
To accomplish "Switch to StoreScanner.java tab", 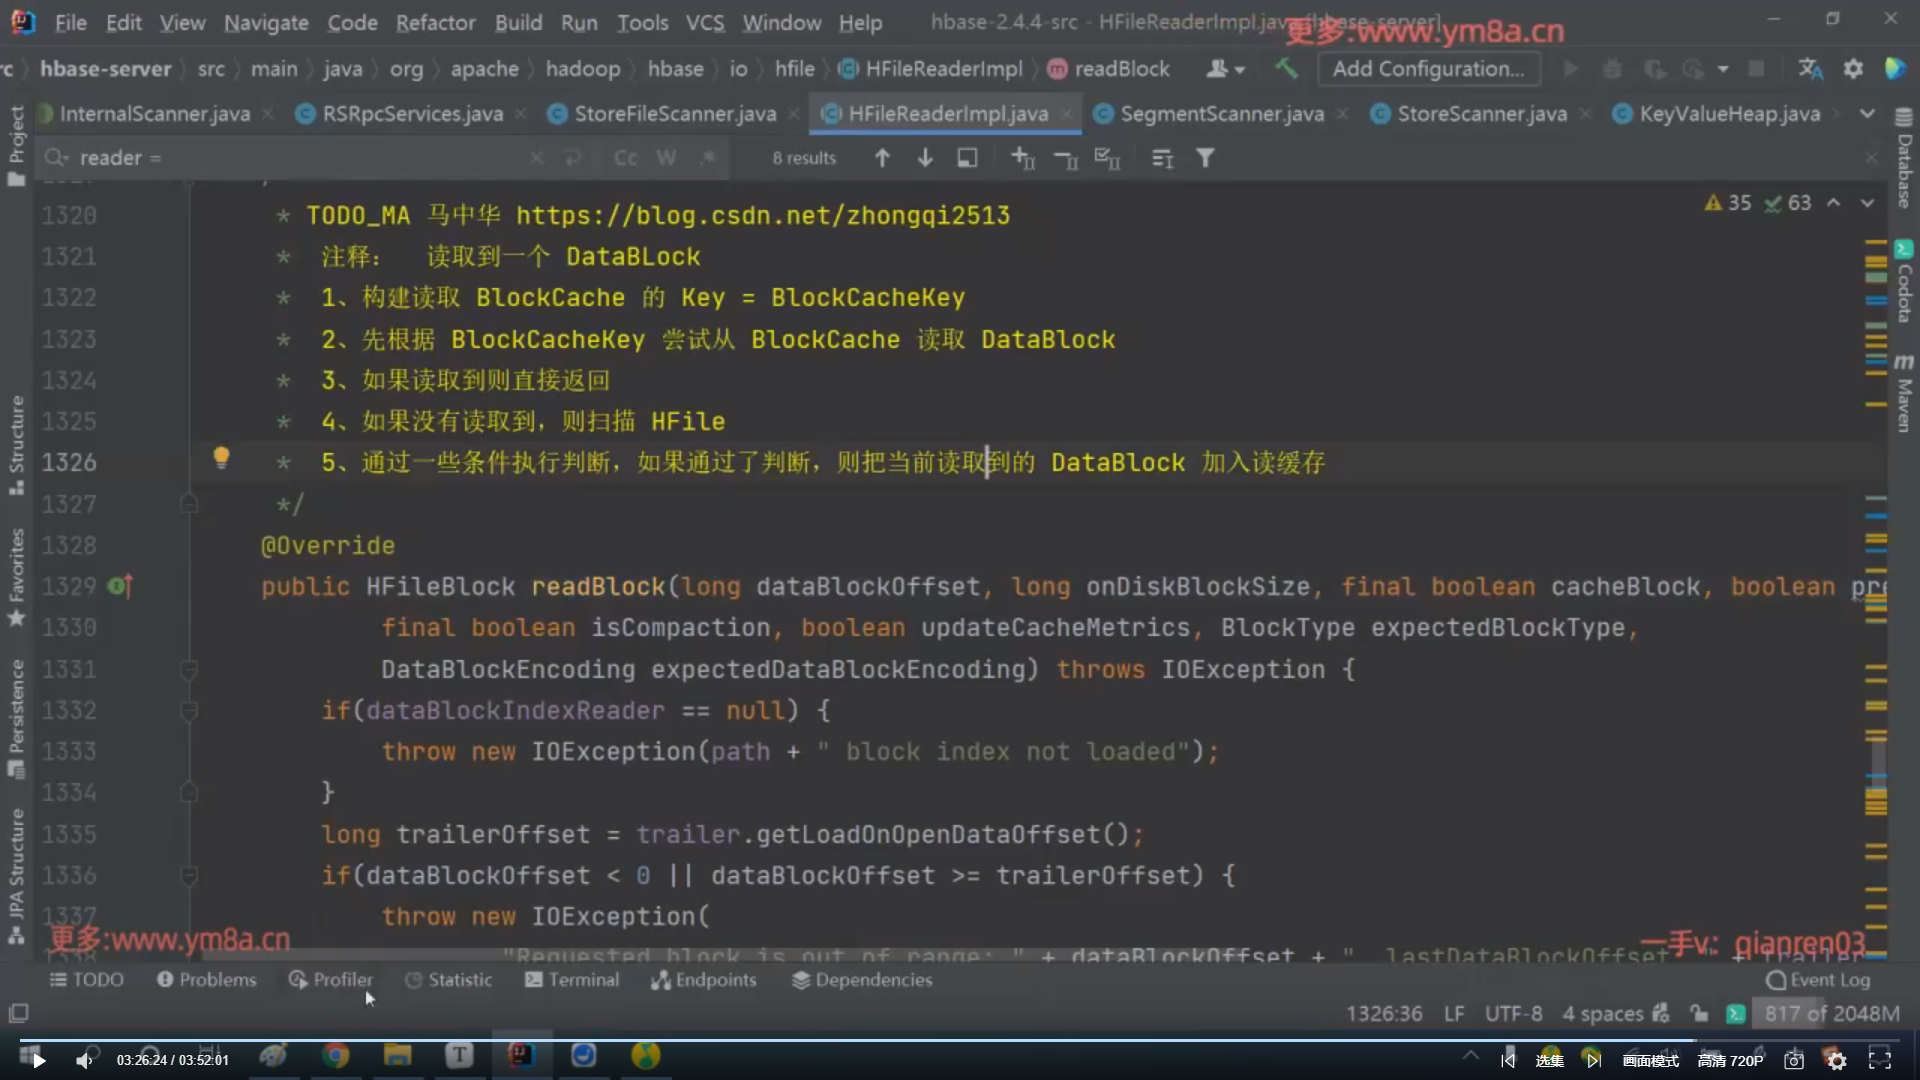I will pyautogui.click(x=1481, y=114).
